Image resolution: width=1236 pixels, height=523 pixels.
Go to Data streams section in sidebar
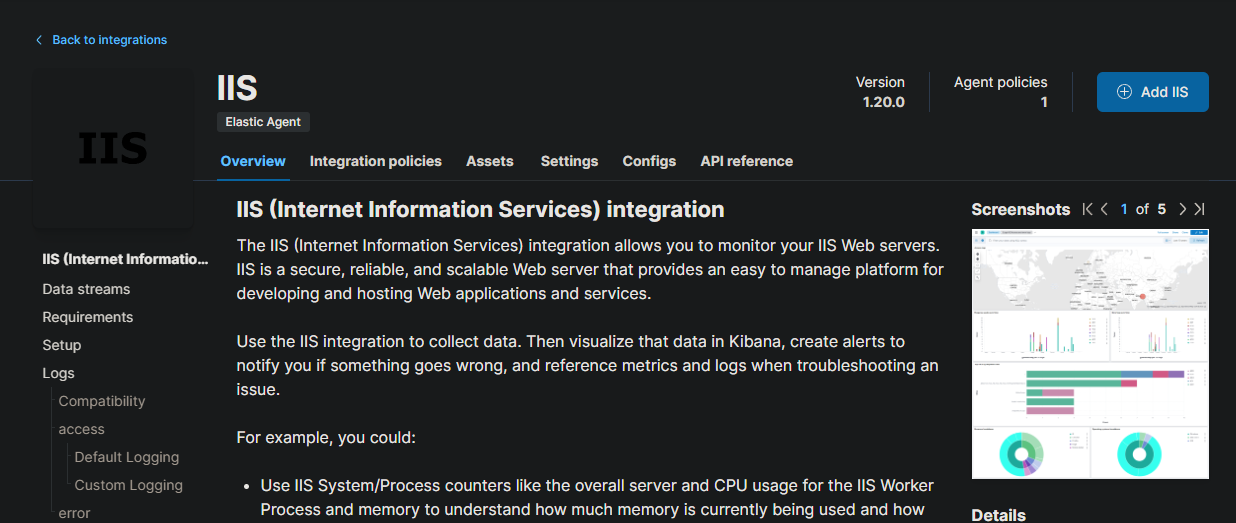pos(86,289)
